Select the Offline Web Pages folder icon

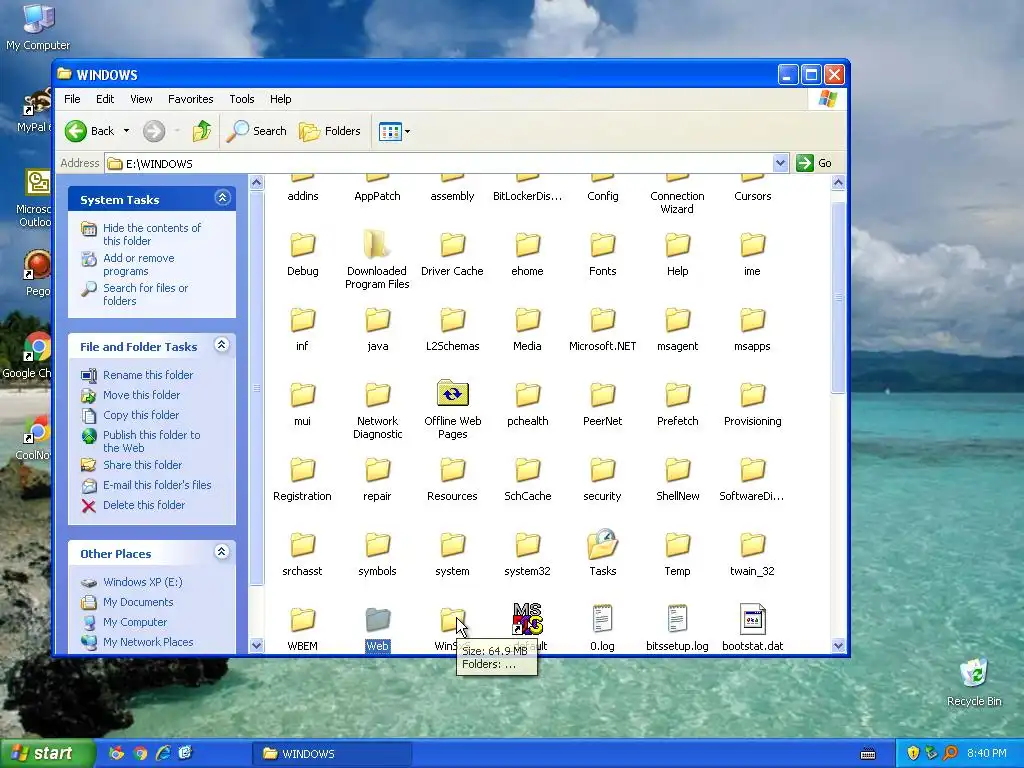[x=453, y=394]
